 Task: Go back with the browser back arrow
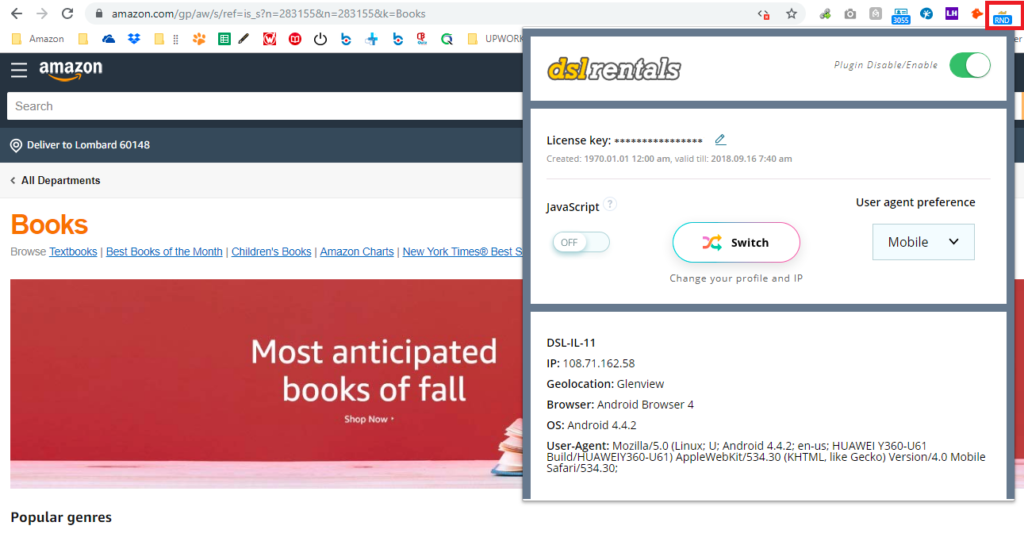[16, 13]
